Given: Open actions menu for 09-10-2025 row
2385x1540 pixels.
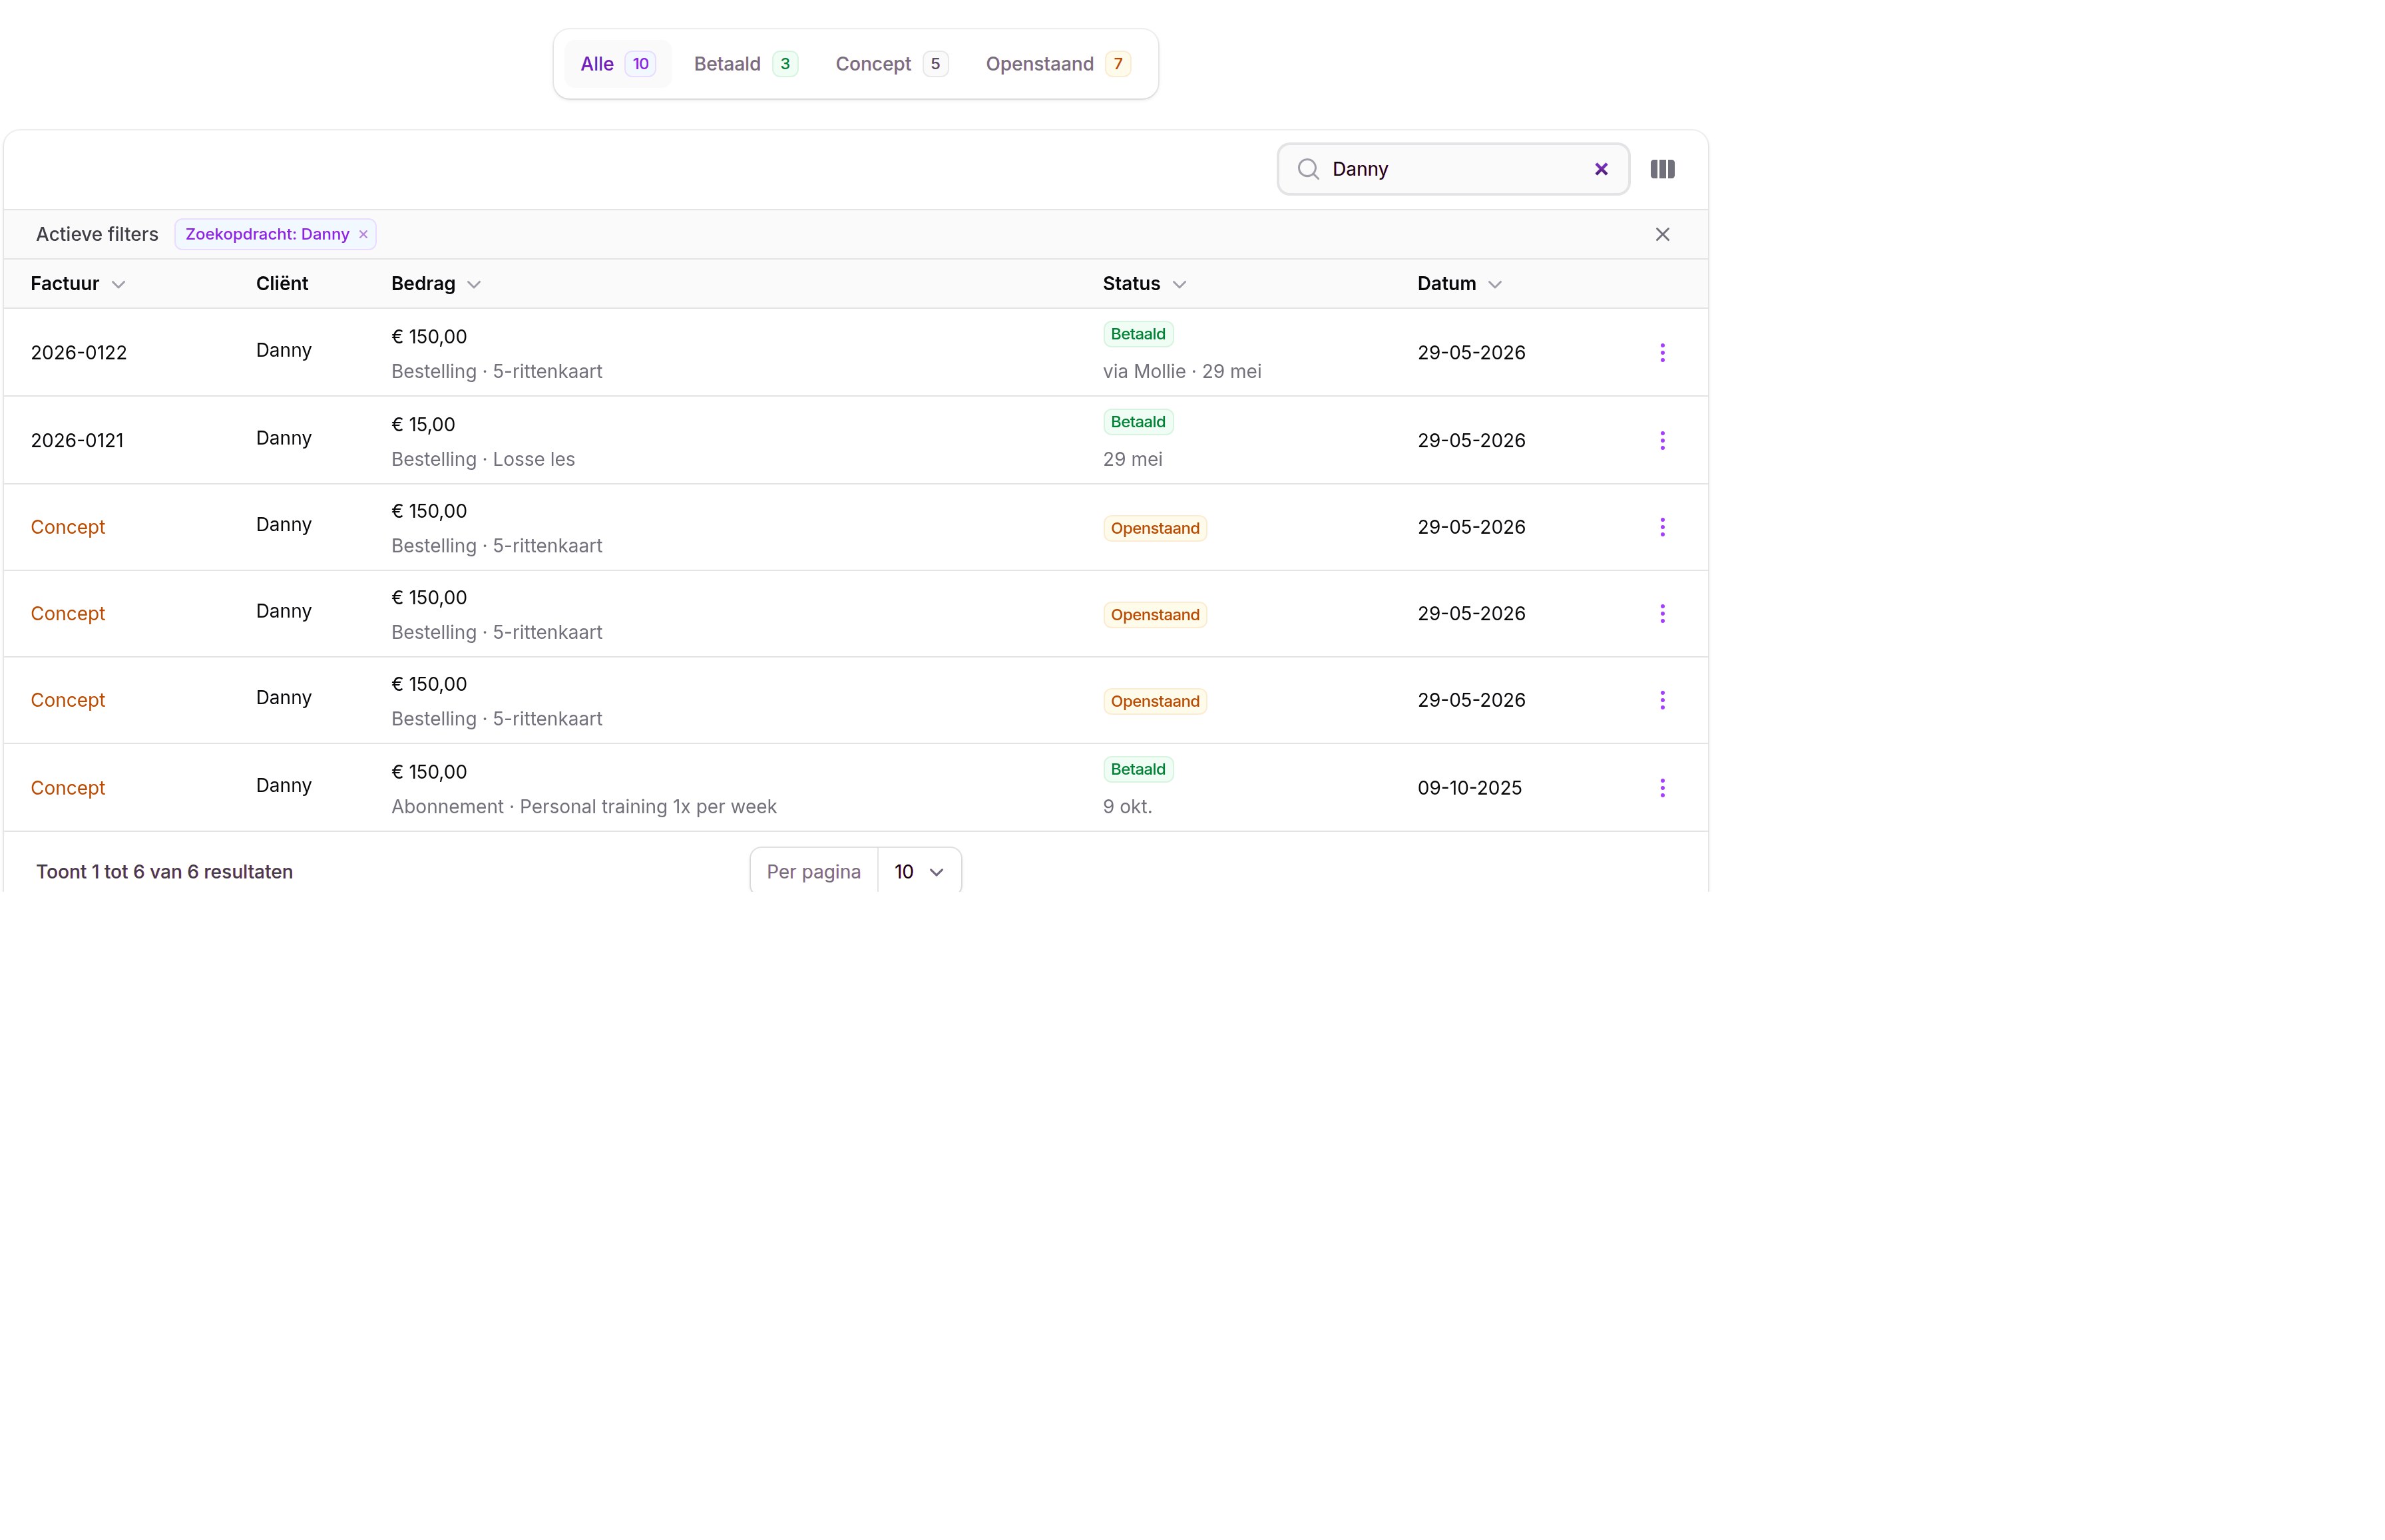Looking at the screenshot, I should pos(1661,787).
